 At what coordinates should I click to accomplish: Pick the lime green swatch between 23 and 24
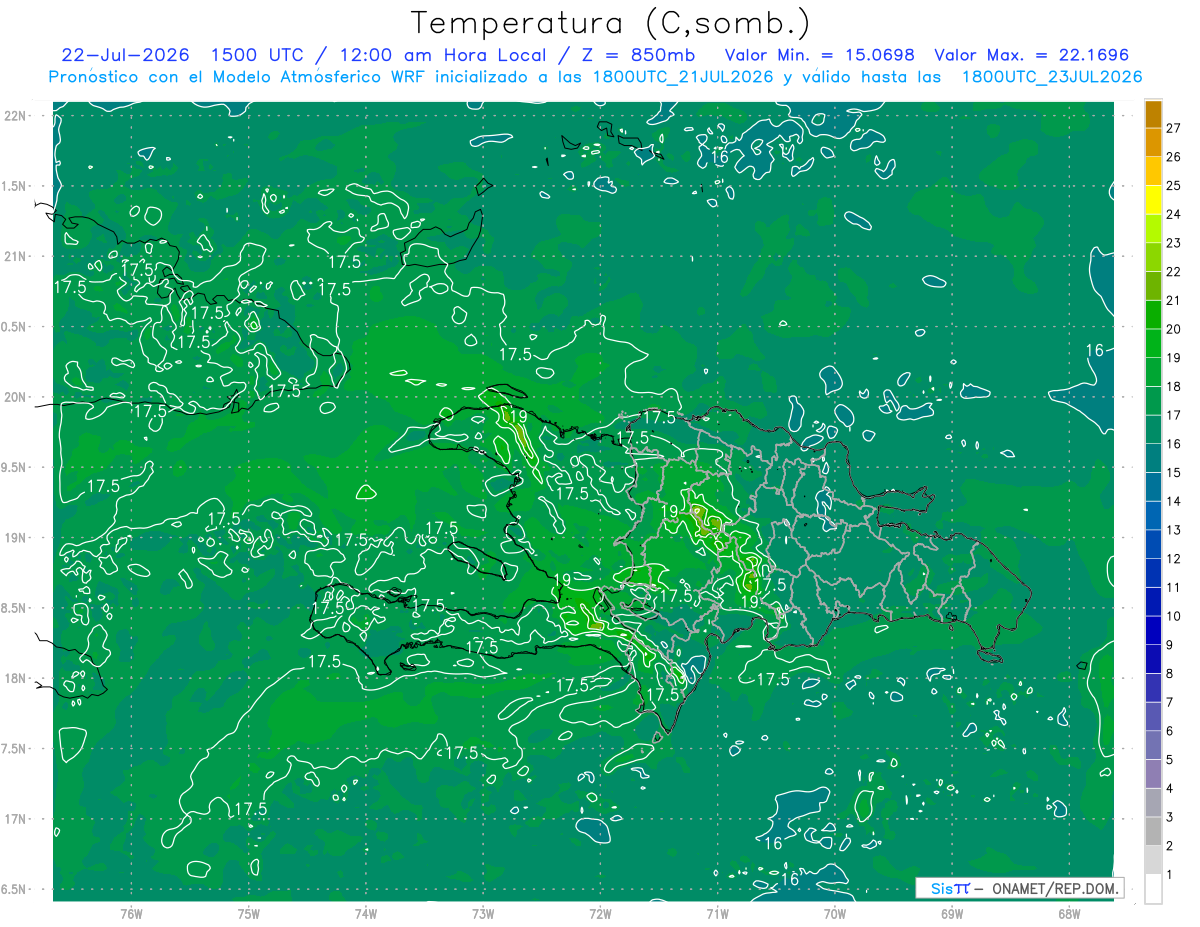(x=1153, y=228)
